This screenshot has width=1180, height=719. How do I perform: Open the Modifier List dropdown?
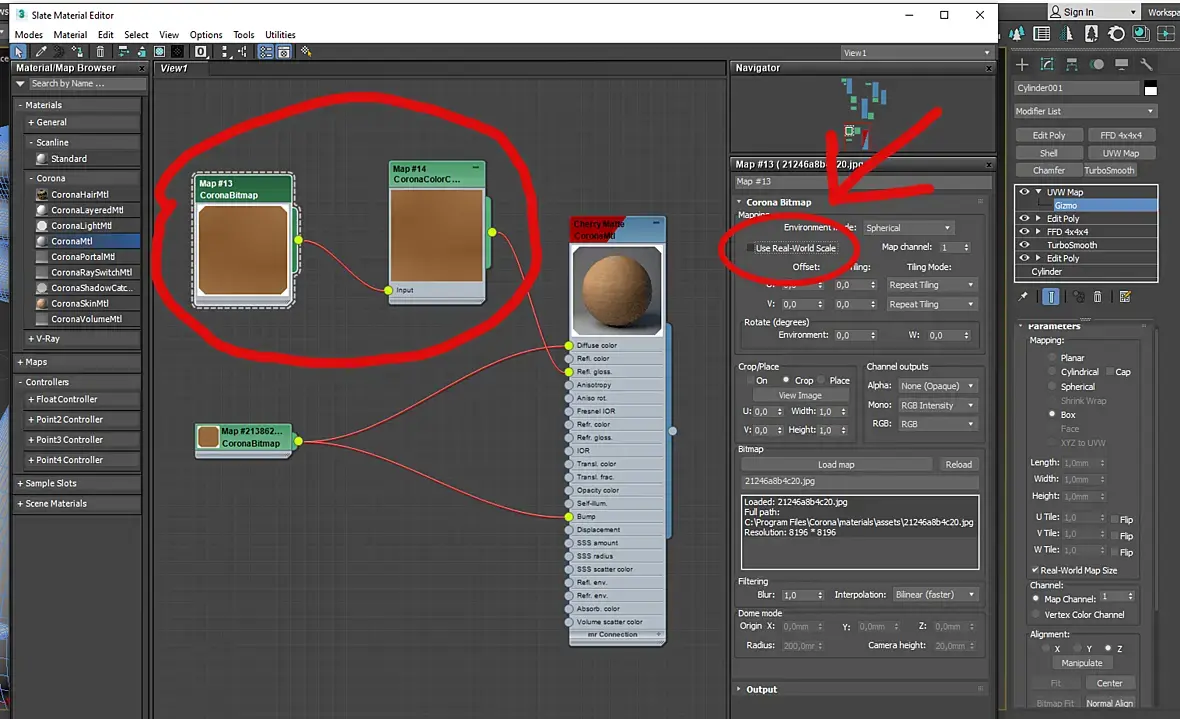pos(1085,111)
